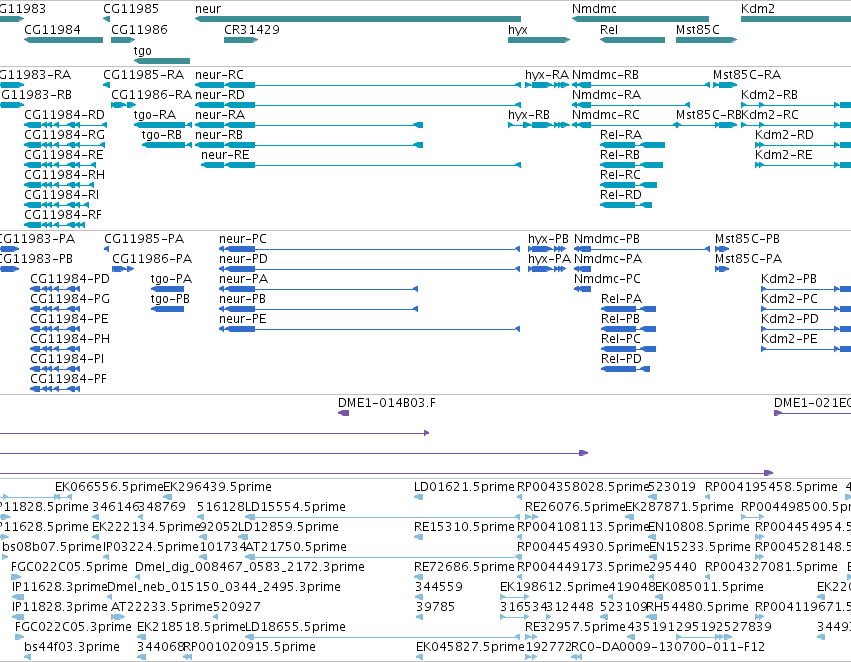Select protein hyx-PB
This screenshot has height=662, width=851.
coord(547,249)
